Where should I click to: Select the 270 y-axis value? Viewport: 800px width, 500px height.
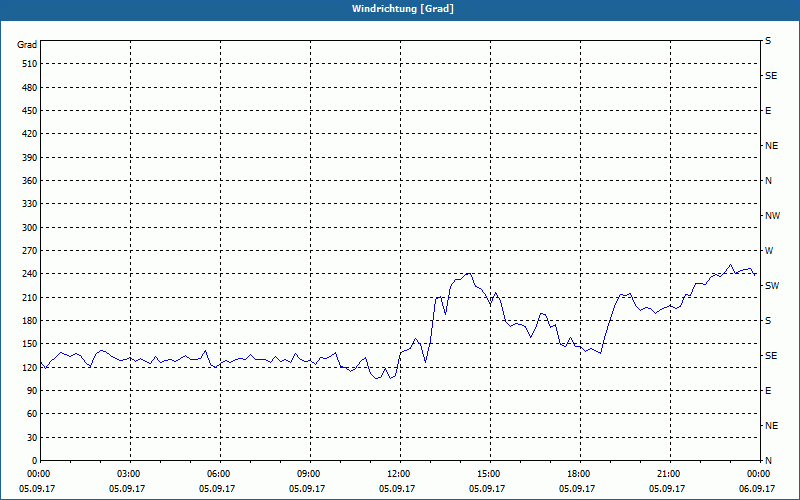pyautogui.click(x=30, y=251)
